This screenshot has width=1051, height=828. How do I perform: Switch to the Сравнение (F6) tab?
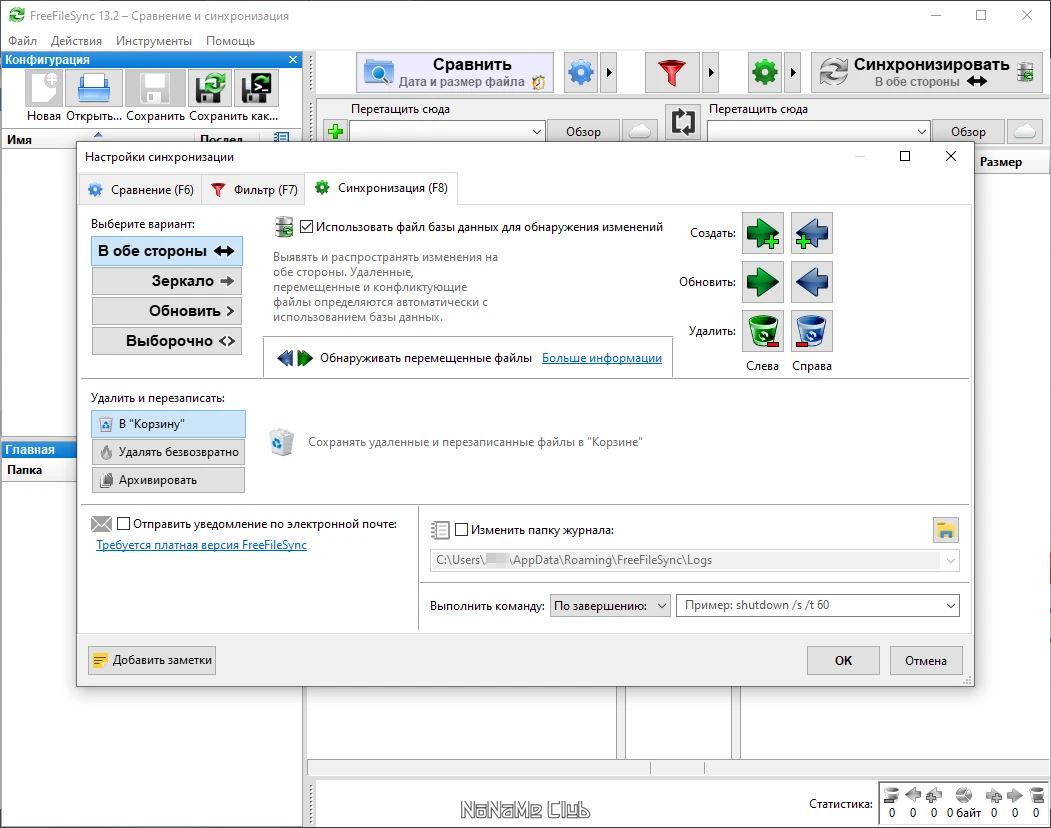142,190
